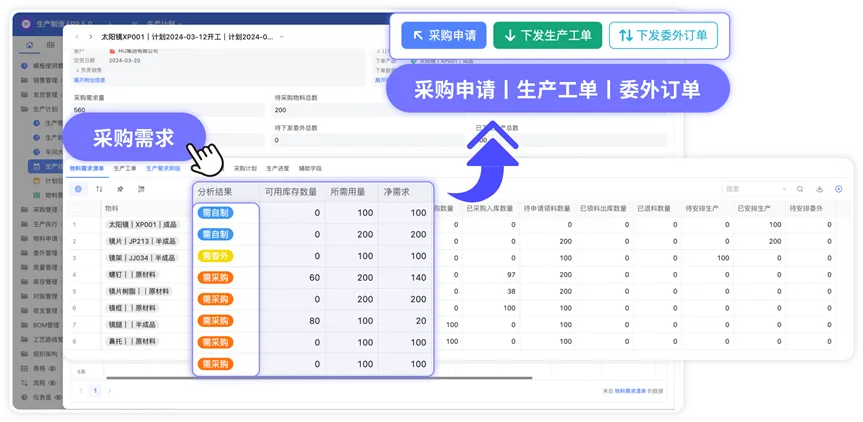
Task: Click 净需求 column header
Action: (x=397, y=192)
